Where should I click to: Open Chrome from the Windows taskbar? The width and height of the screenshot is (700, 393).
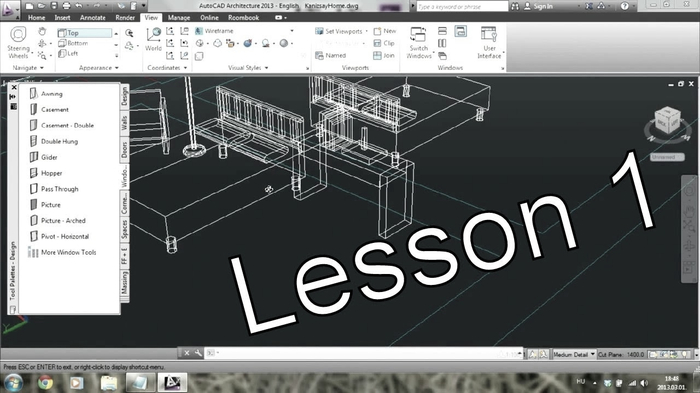(x=45, y=383)
